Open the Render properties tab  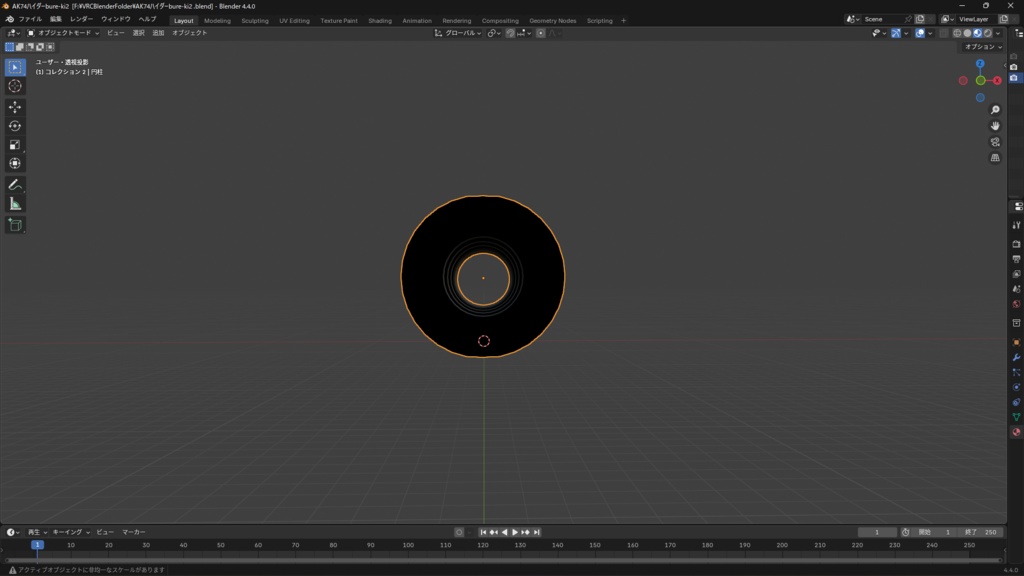[1016, 244]
